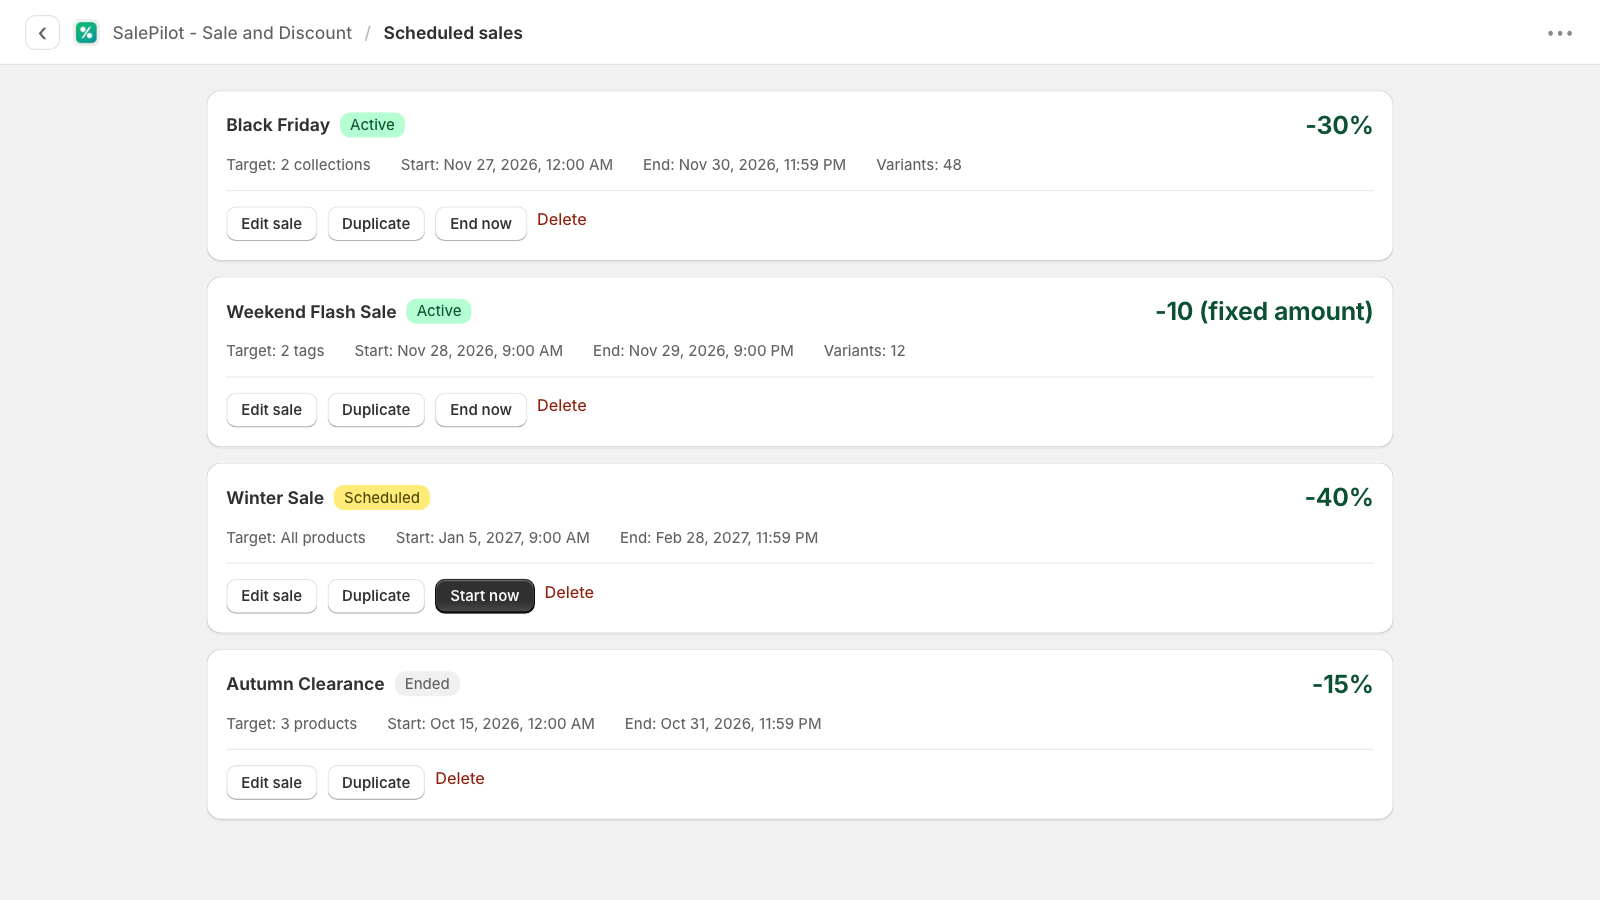The image size is (1600, 900).
Task: Click the Black Friday Active badge
Action: coord(372,125)
